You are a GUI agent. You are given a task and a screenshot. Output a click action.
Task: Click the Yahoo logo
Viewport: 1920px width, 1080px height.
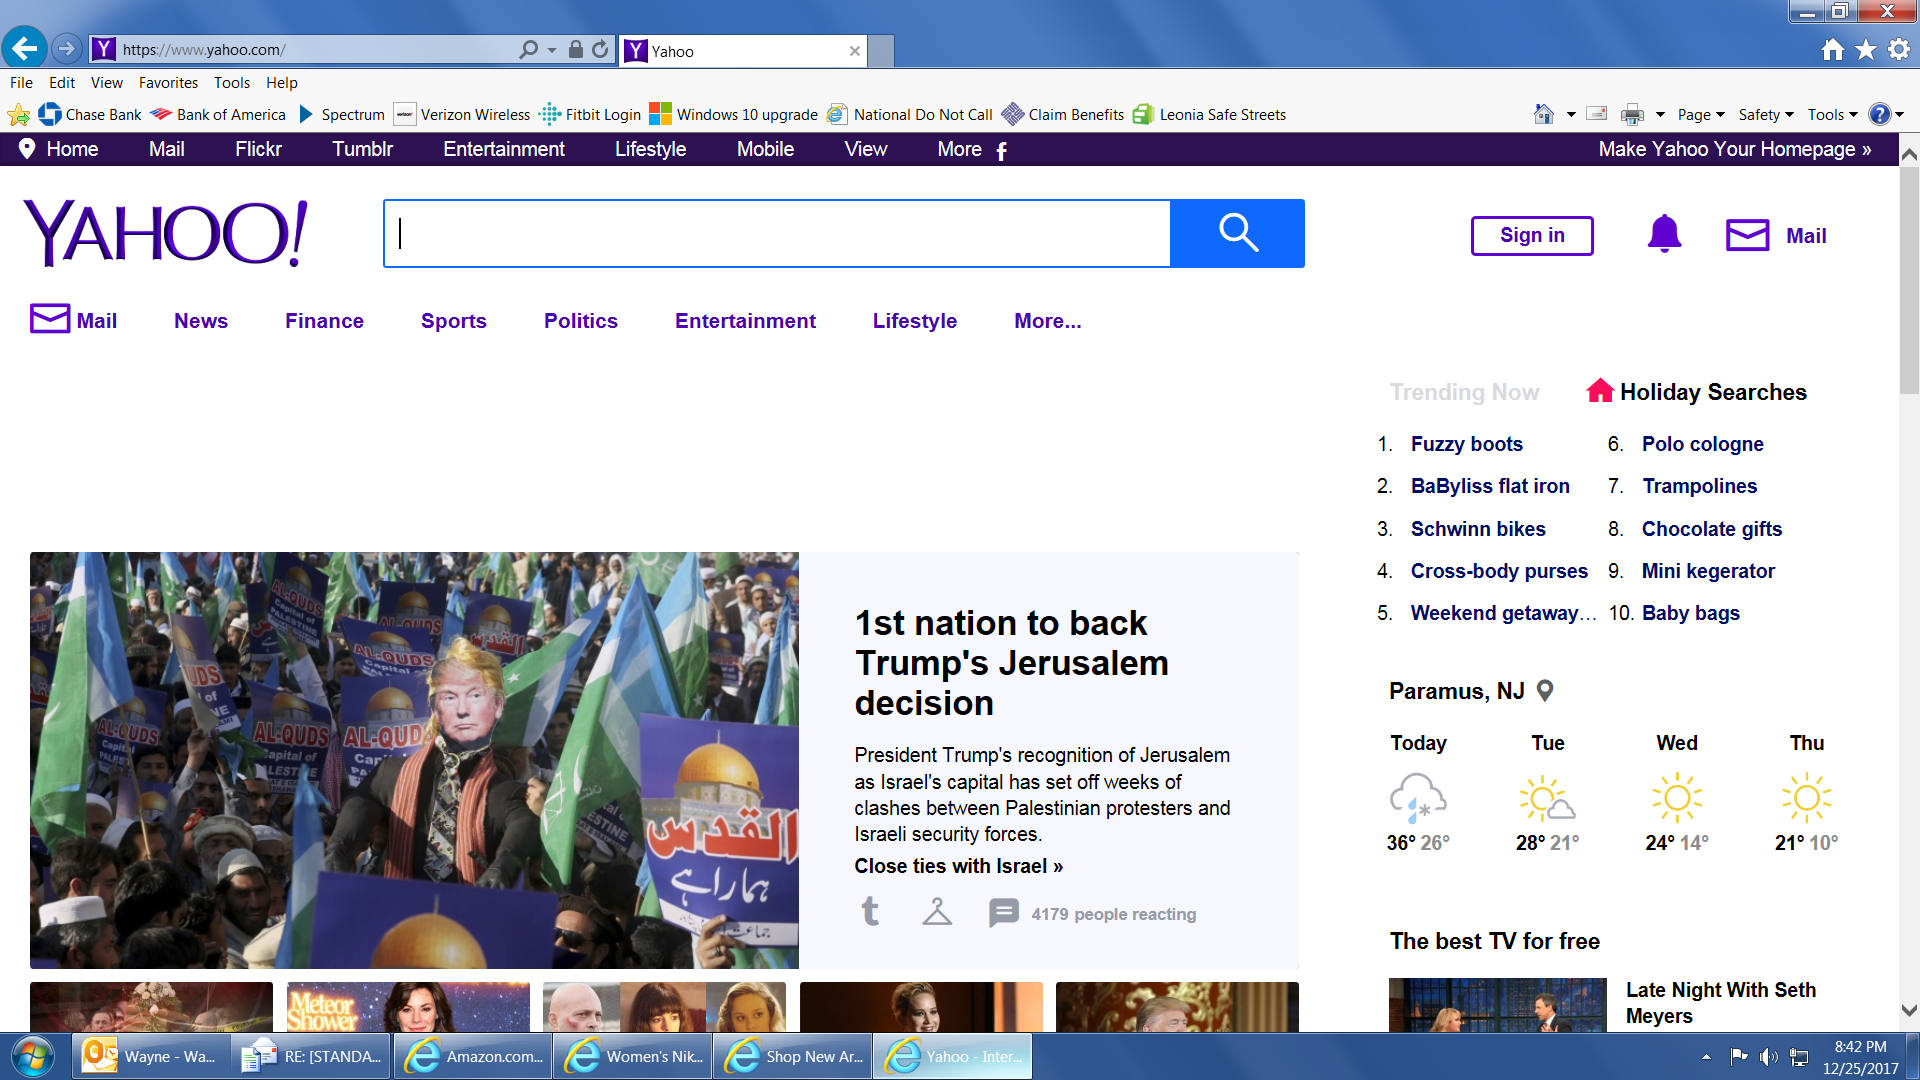[166, 233]
